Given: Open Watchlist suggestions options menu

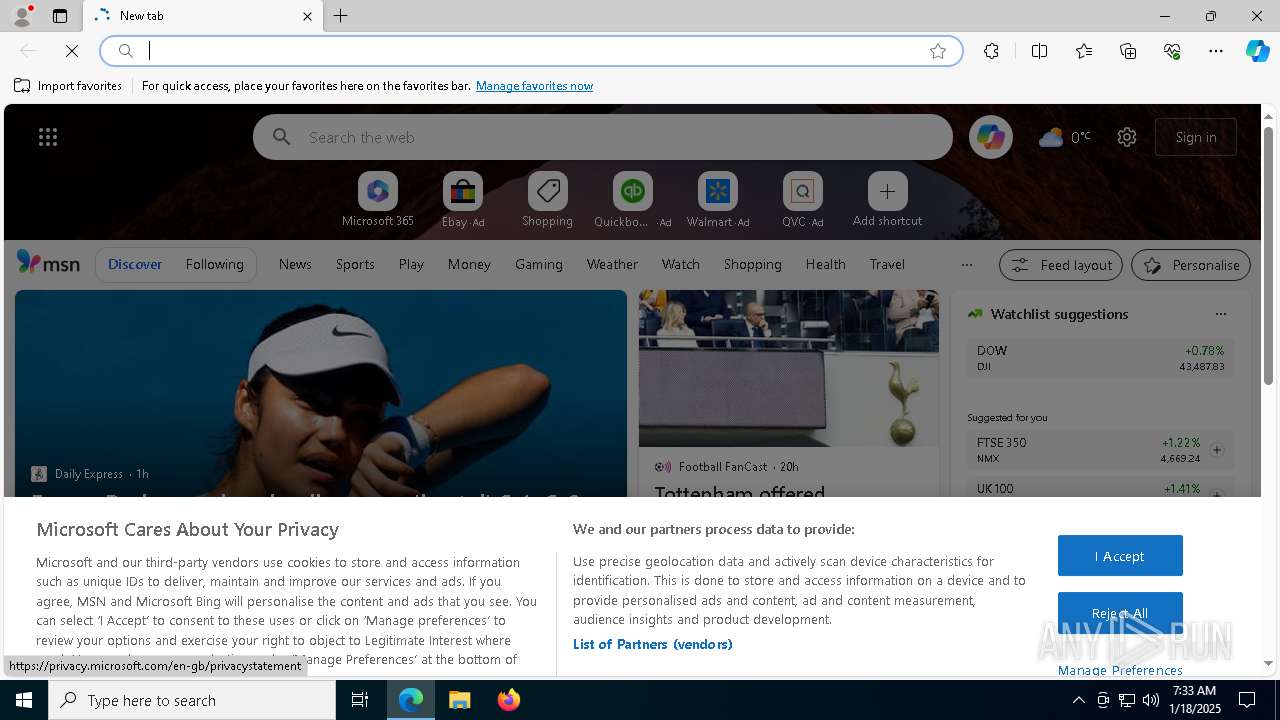Looking at the screenshot, I should [x=1220, y=314].
